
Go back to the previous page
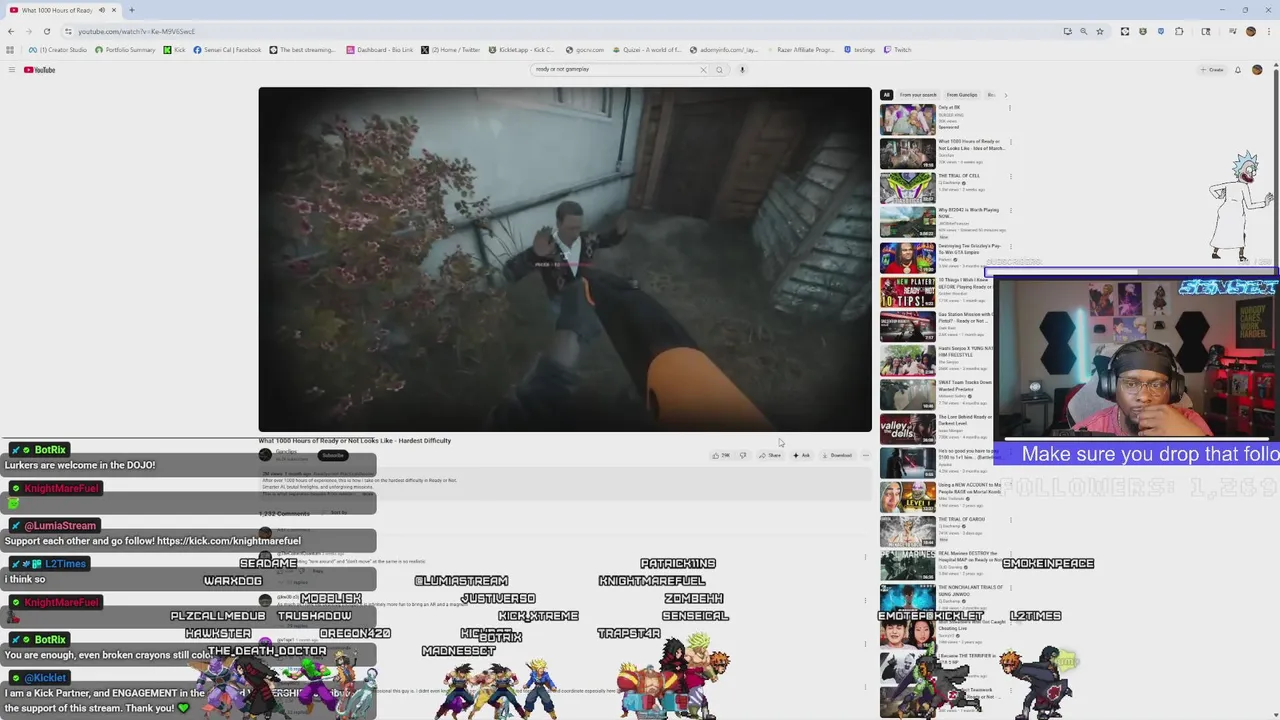[10, 31]
